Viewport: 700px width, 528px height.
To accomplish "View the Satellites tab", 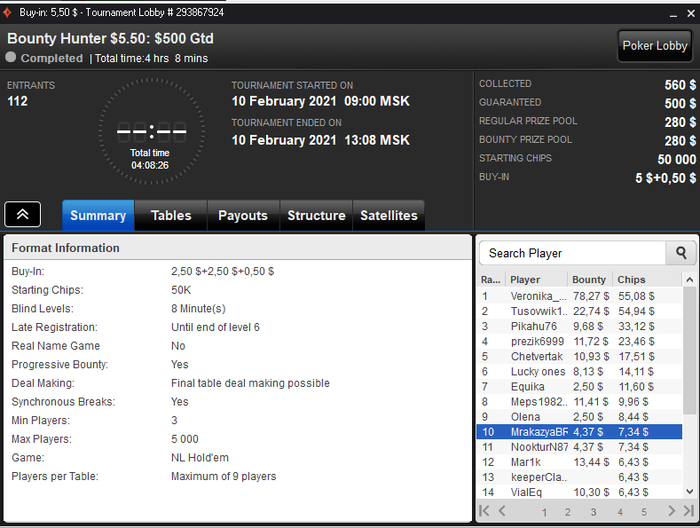I will point(389,216).
